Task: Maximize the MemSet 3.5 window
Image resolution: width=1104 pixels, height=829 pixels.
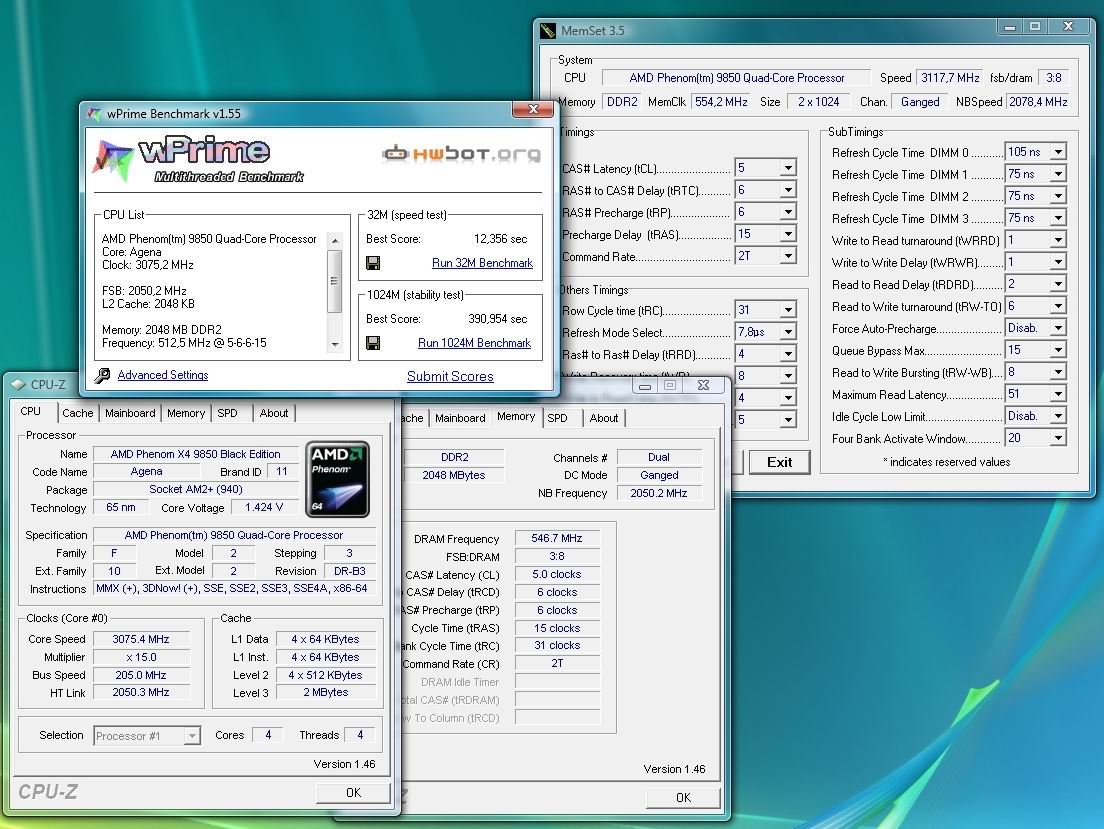Action: (x=1035, y=27)
